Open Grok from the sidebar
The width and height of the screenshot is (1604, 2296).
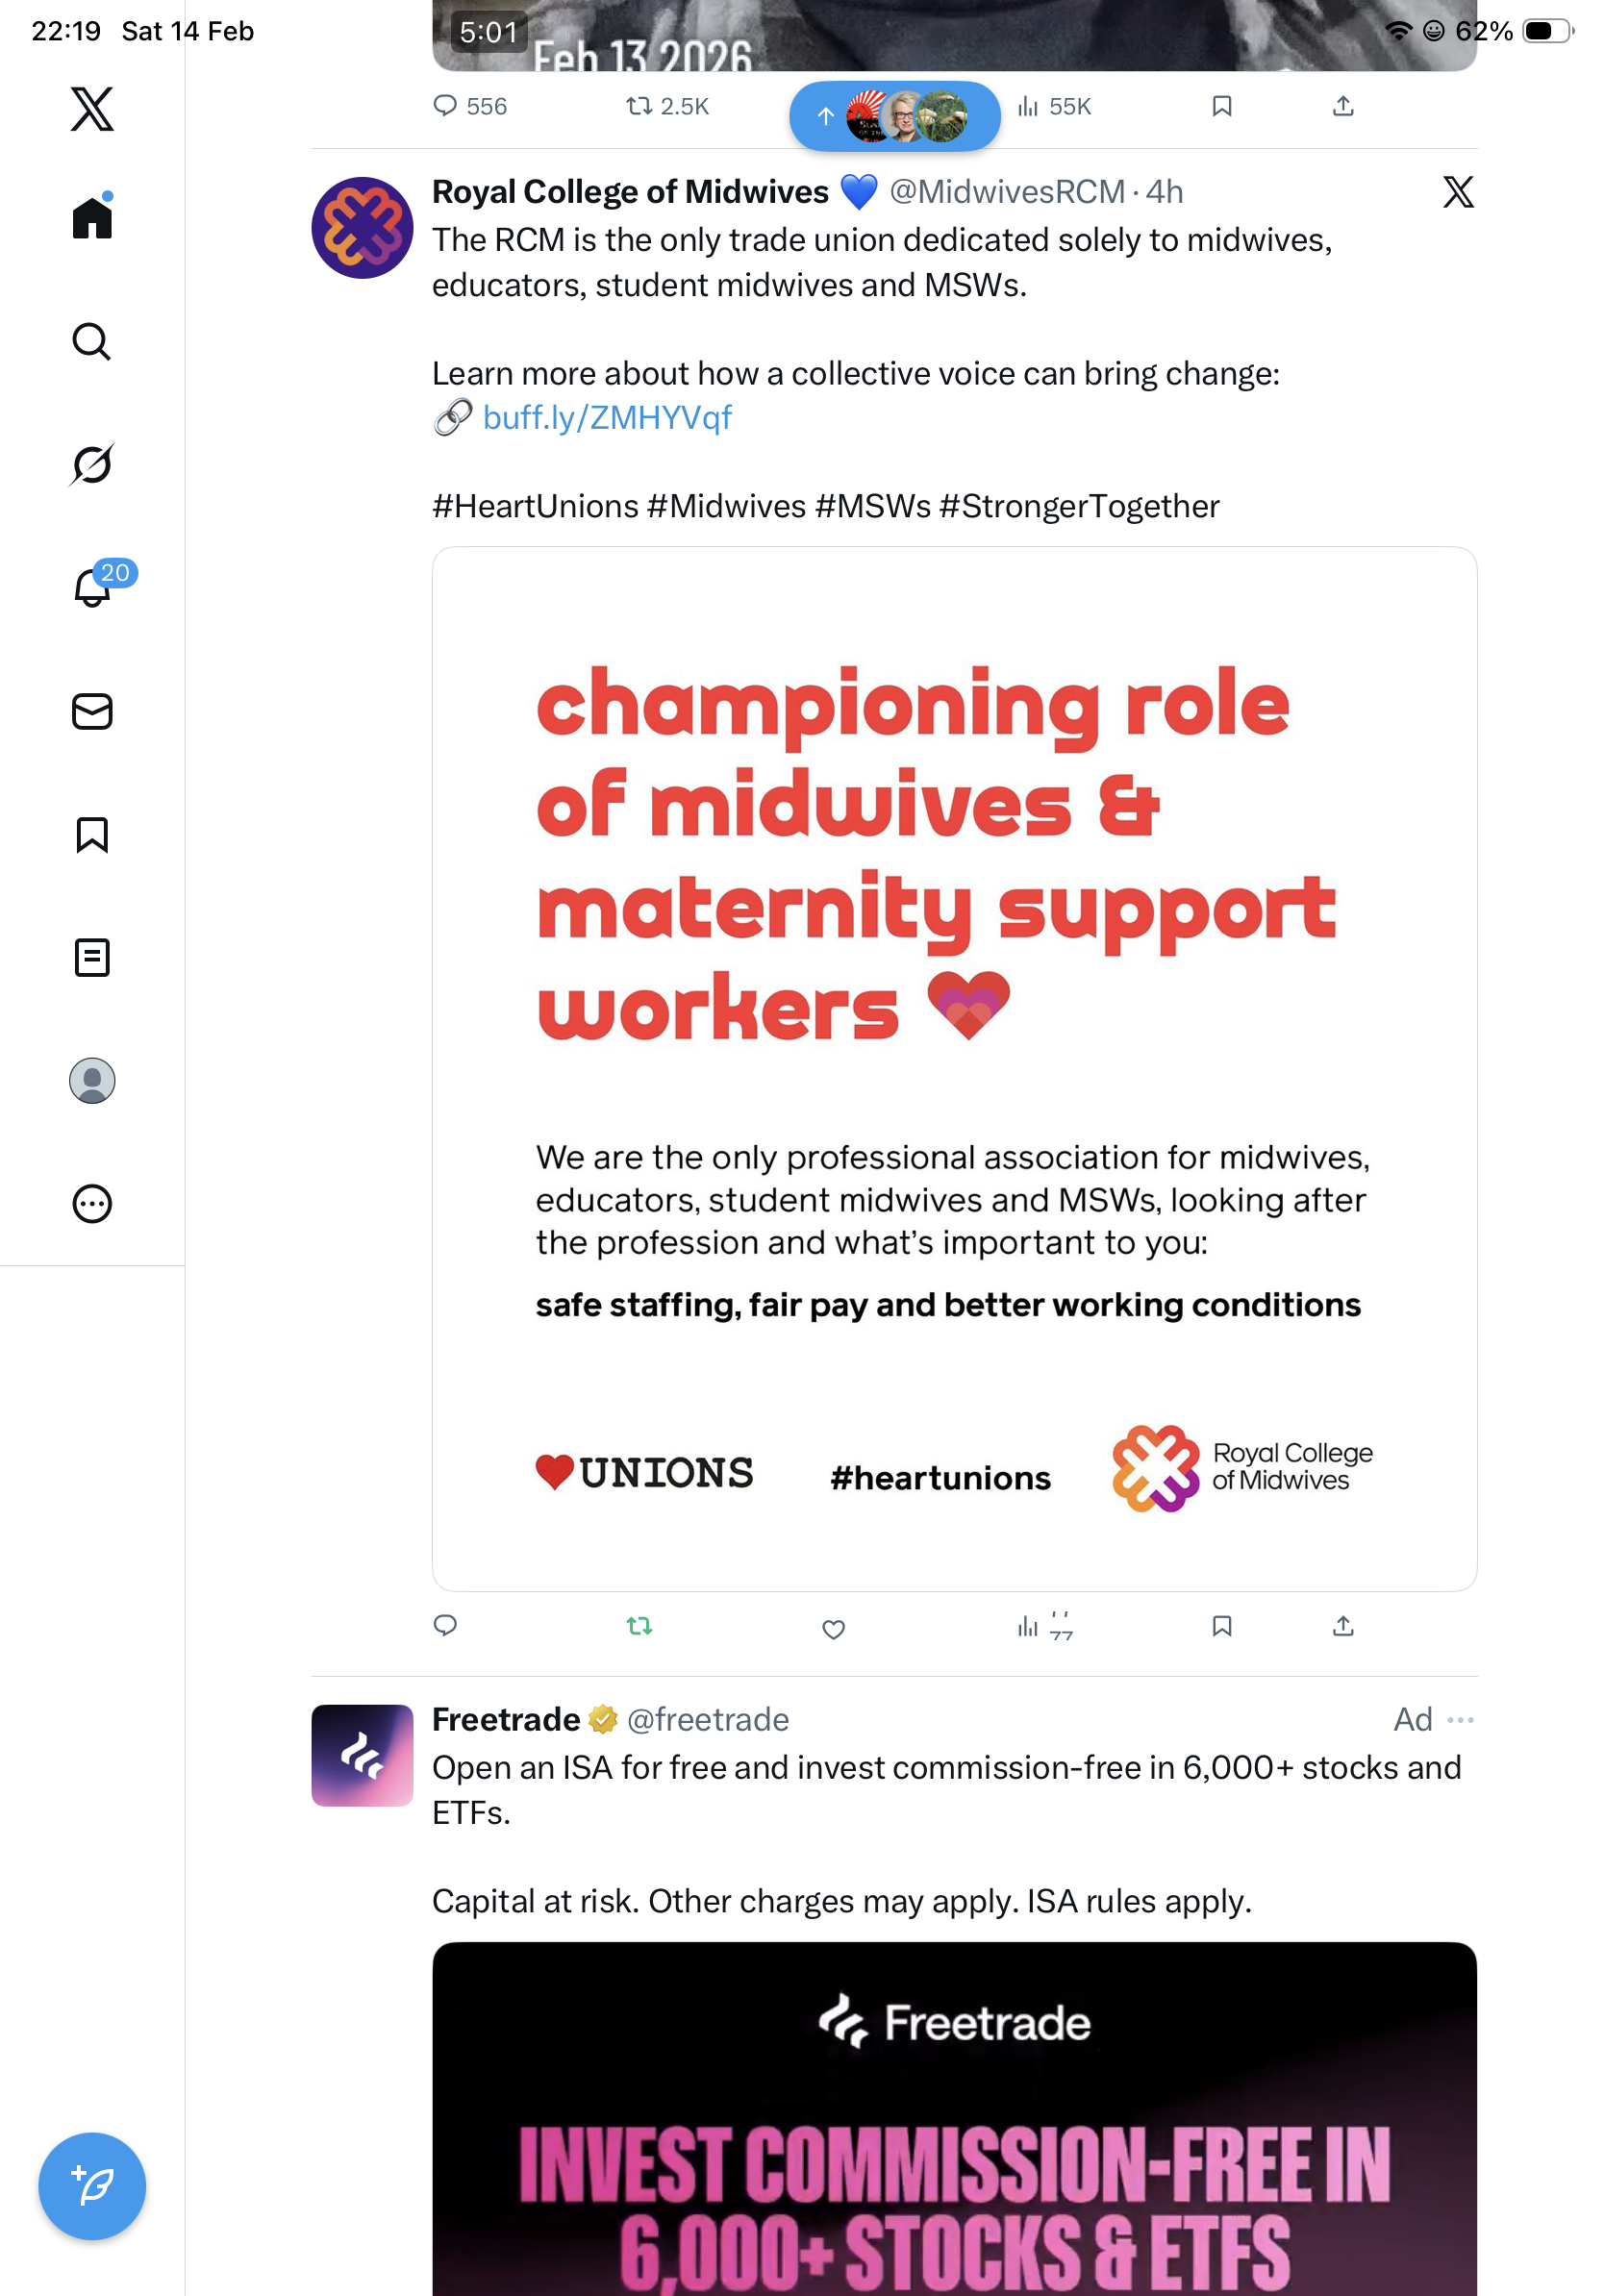[x=91, y=465]
